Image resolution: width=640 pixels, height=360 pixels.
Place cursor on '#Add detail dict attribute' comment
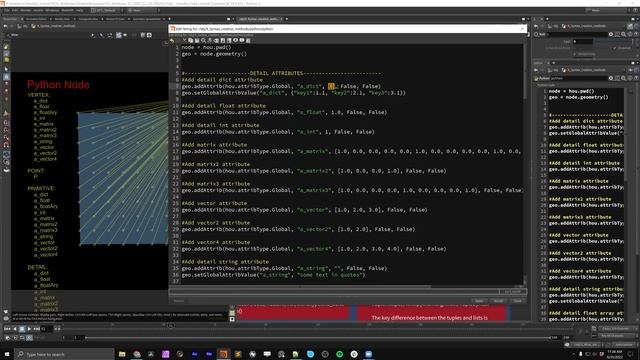tap(222, 80)
